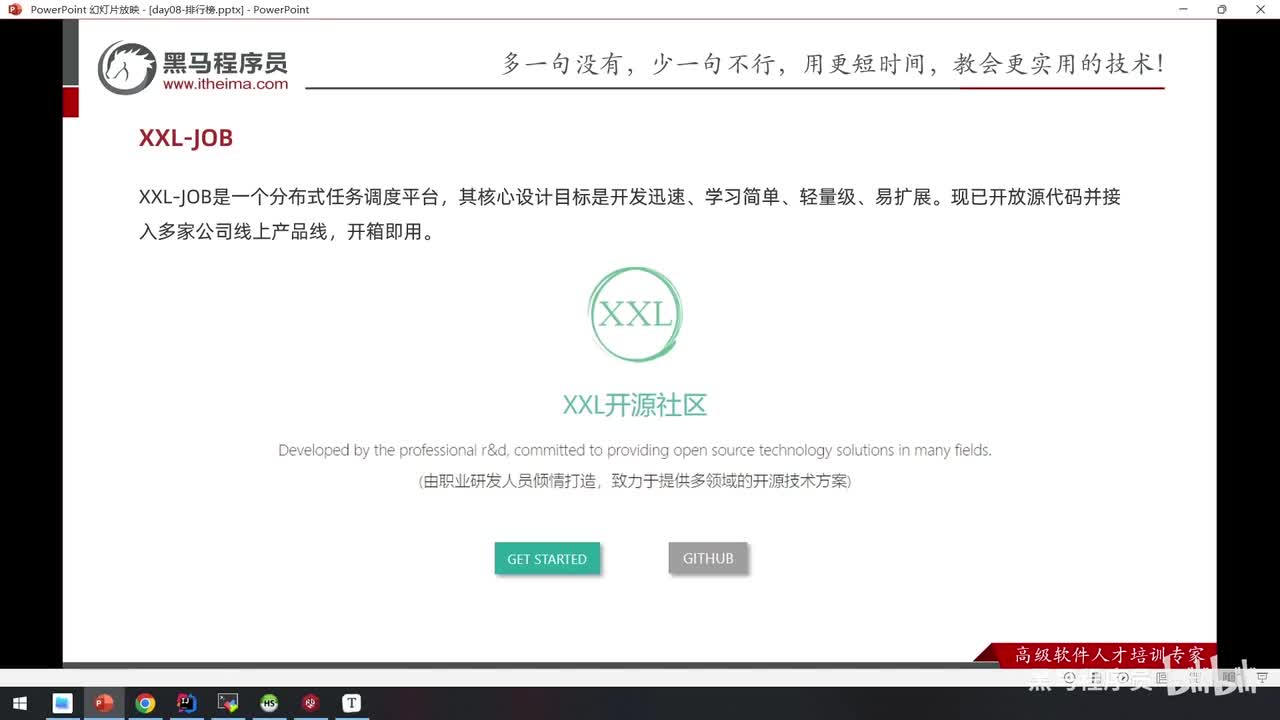The image size is (1280, 720).
Task: Click the XXL circular logo
Action: [636, 314]
